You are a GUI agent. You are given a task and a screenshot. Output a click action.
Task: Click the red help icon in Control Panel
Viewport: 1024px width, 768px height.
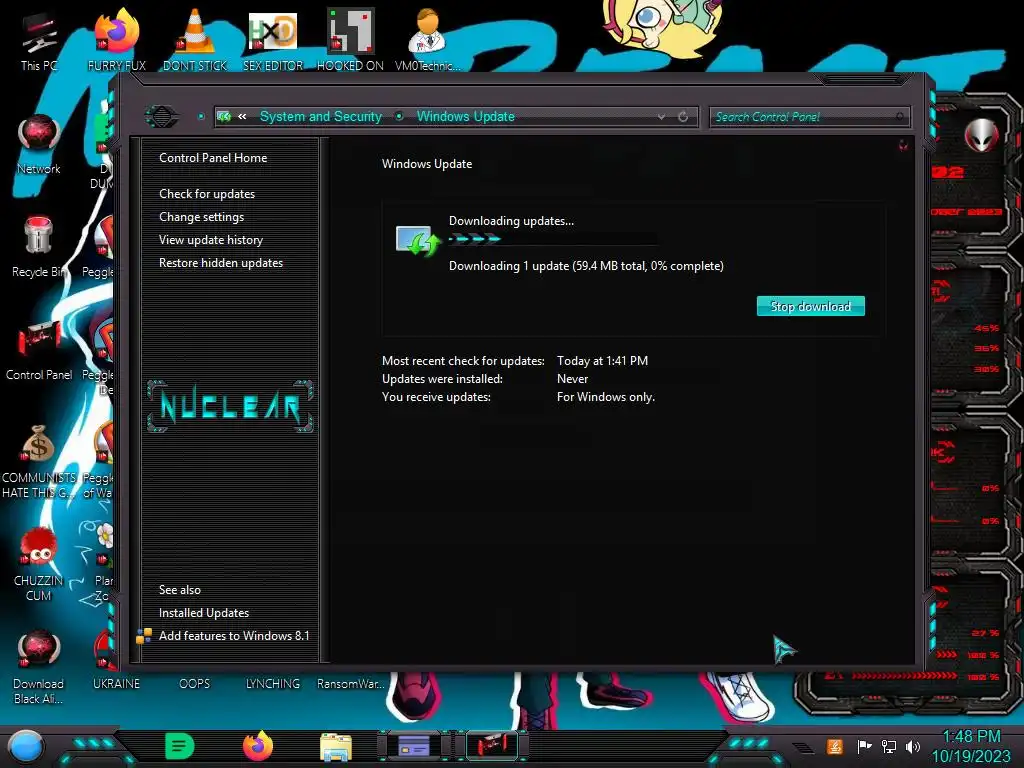903,145
